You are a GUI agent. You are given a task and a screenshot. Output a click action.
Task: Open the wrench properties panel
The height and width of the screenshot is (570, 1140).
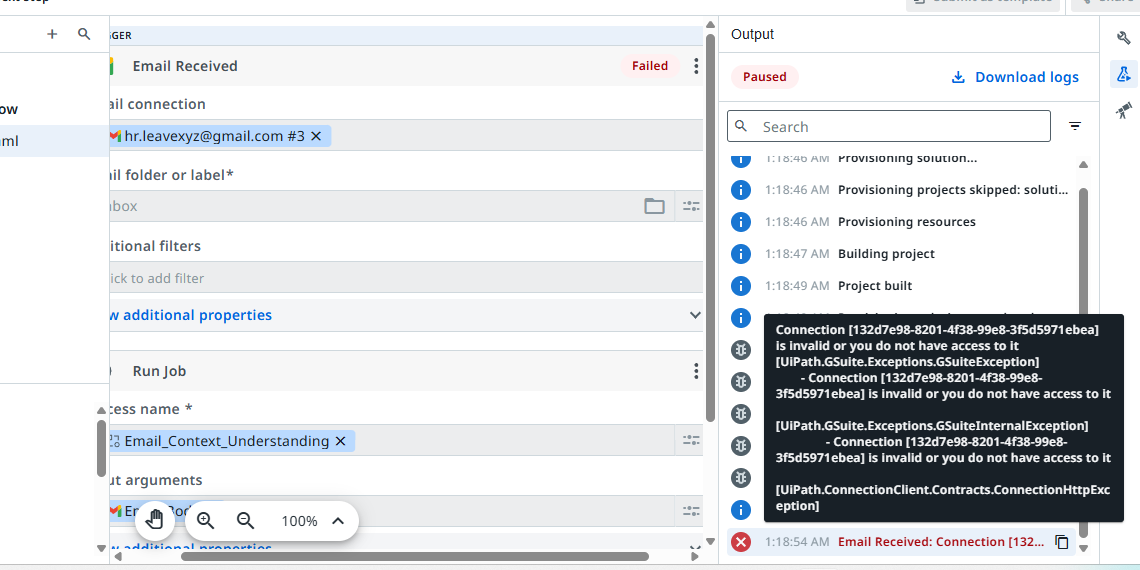coord(1124,38)
